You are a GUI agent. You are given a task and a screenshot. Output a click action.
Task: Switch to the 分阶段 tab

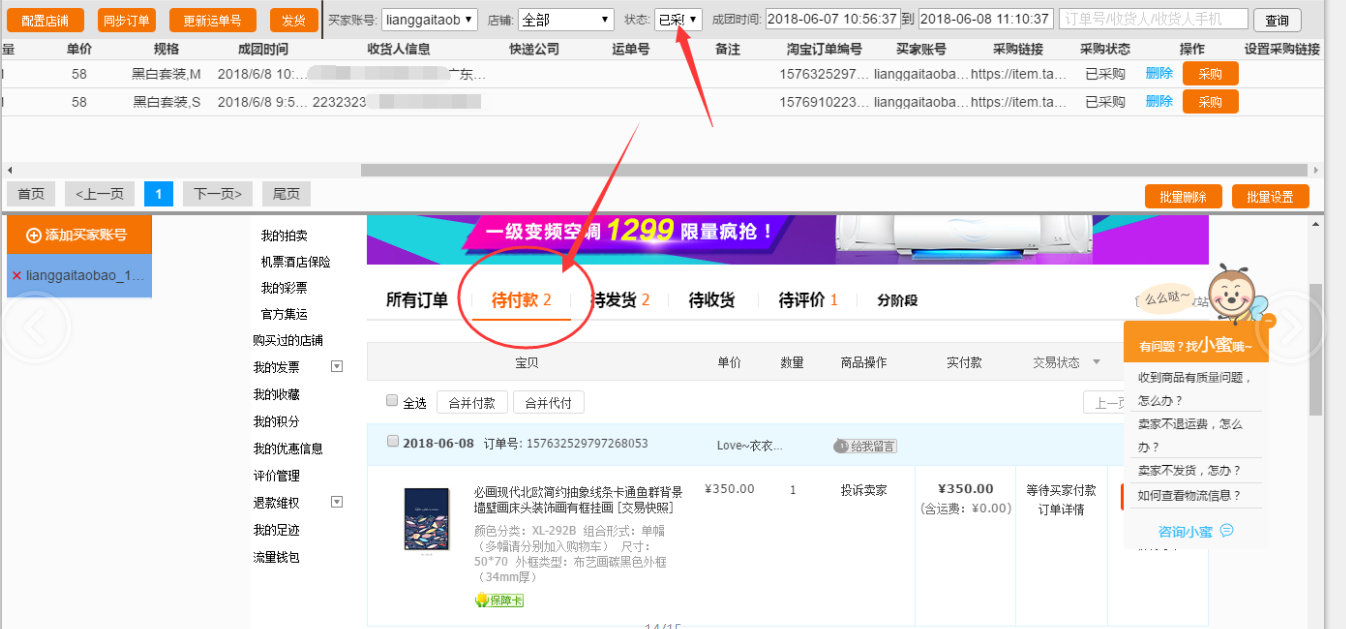coord(897,300)
